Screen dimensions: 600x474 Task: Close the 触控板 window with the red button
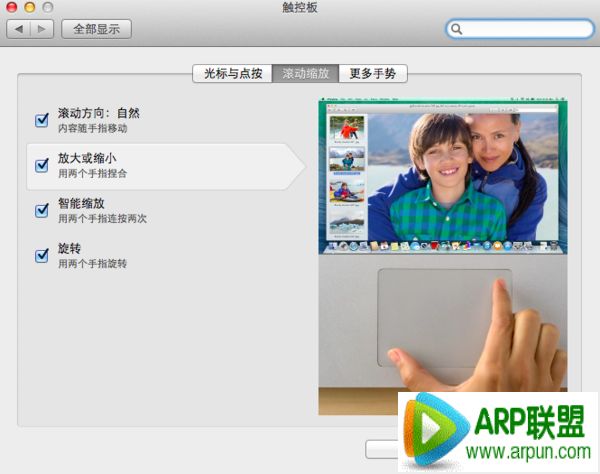12,7
